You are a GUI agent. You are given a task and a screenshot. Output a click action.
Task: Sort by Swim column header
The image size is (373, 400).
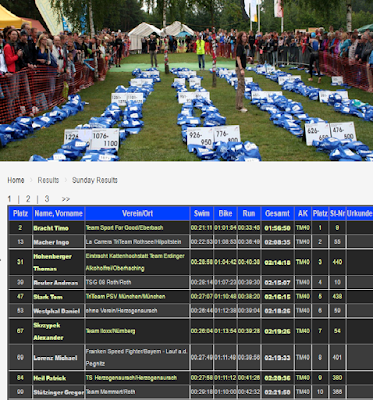tap(202, 213)
